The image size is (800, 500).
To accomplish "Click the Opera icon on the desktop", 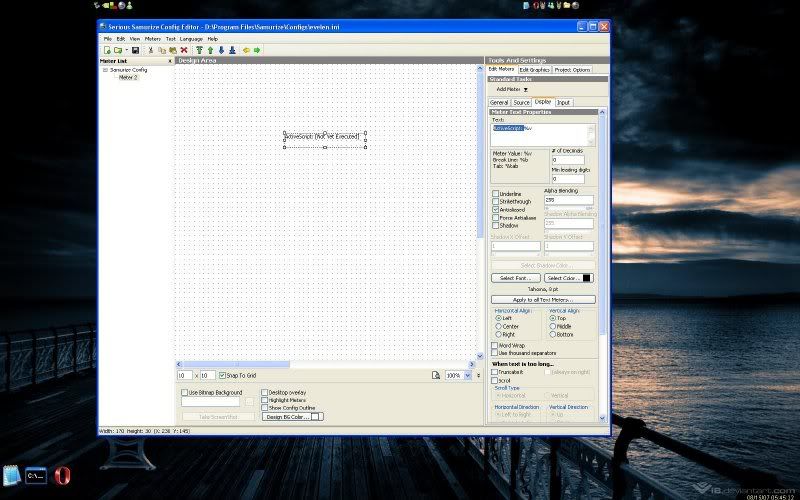I will 62,476.
